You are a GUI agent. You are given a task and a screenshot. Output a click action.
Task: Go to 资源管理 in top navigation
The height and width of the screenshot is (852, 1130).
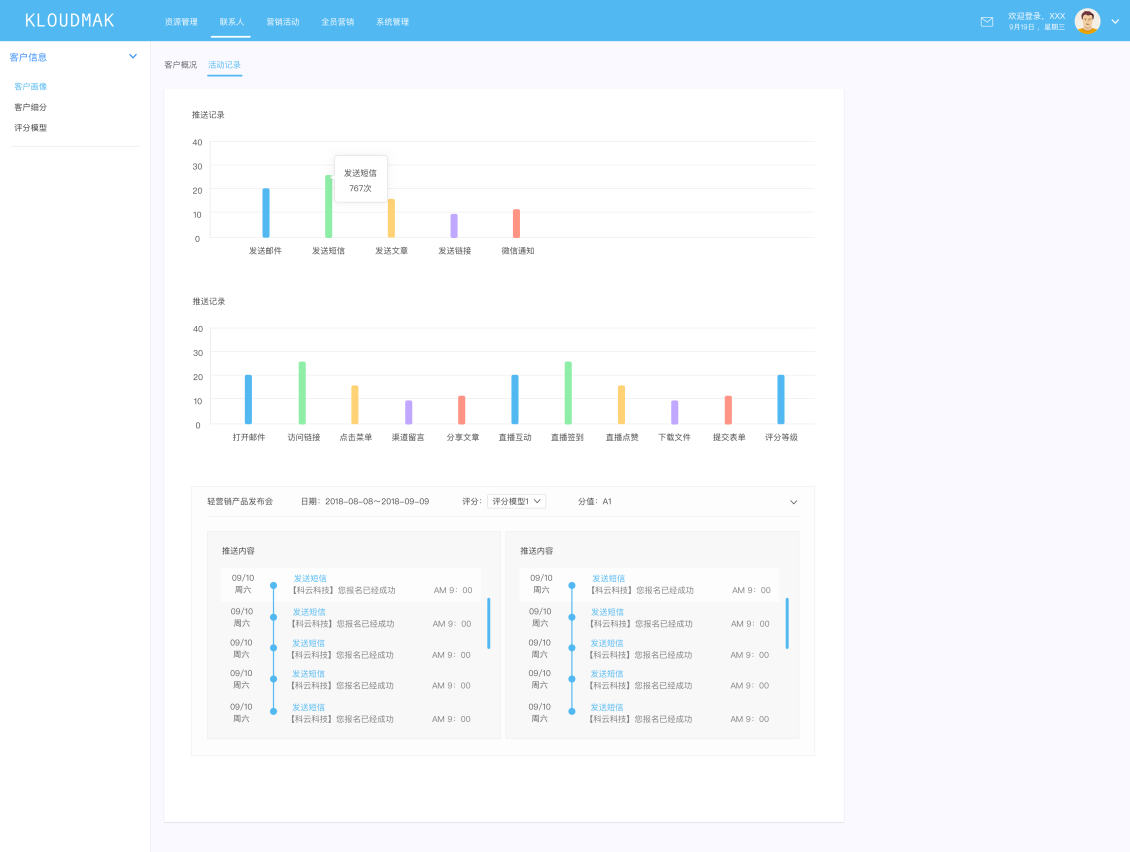181,22
